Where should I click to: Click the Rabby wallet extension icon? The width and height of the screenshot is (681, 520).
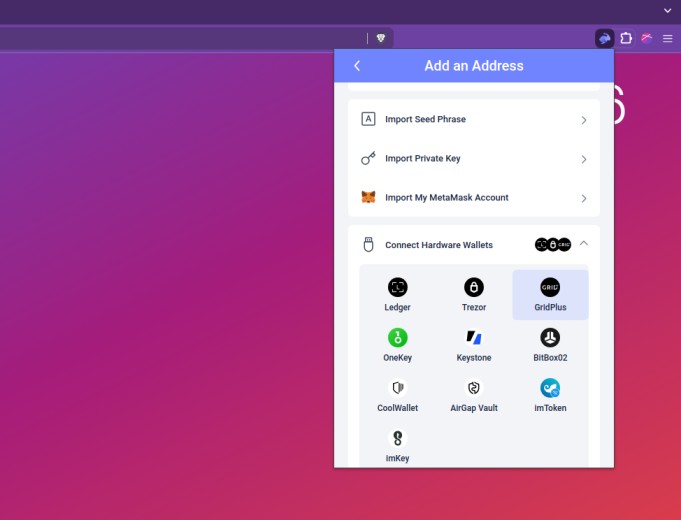coord(604,38)
